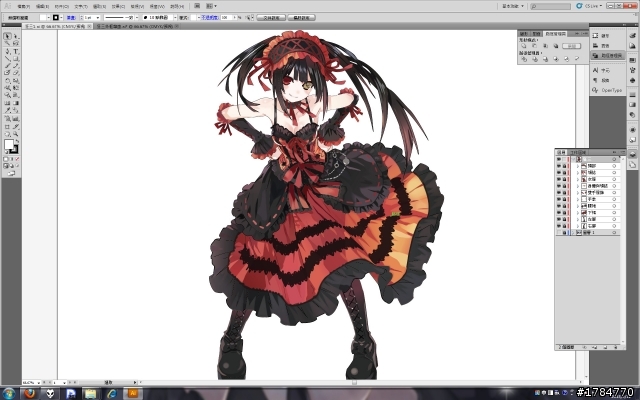Select the Hand tool
Image resolution: width=640 pixels, height=400 pixels.
(7, 134)
